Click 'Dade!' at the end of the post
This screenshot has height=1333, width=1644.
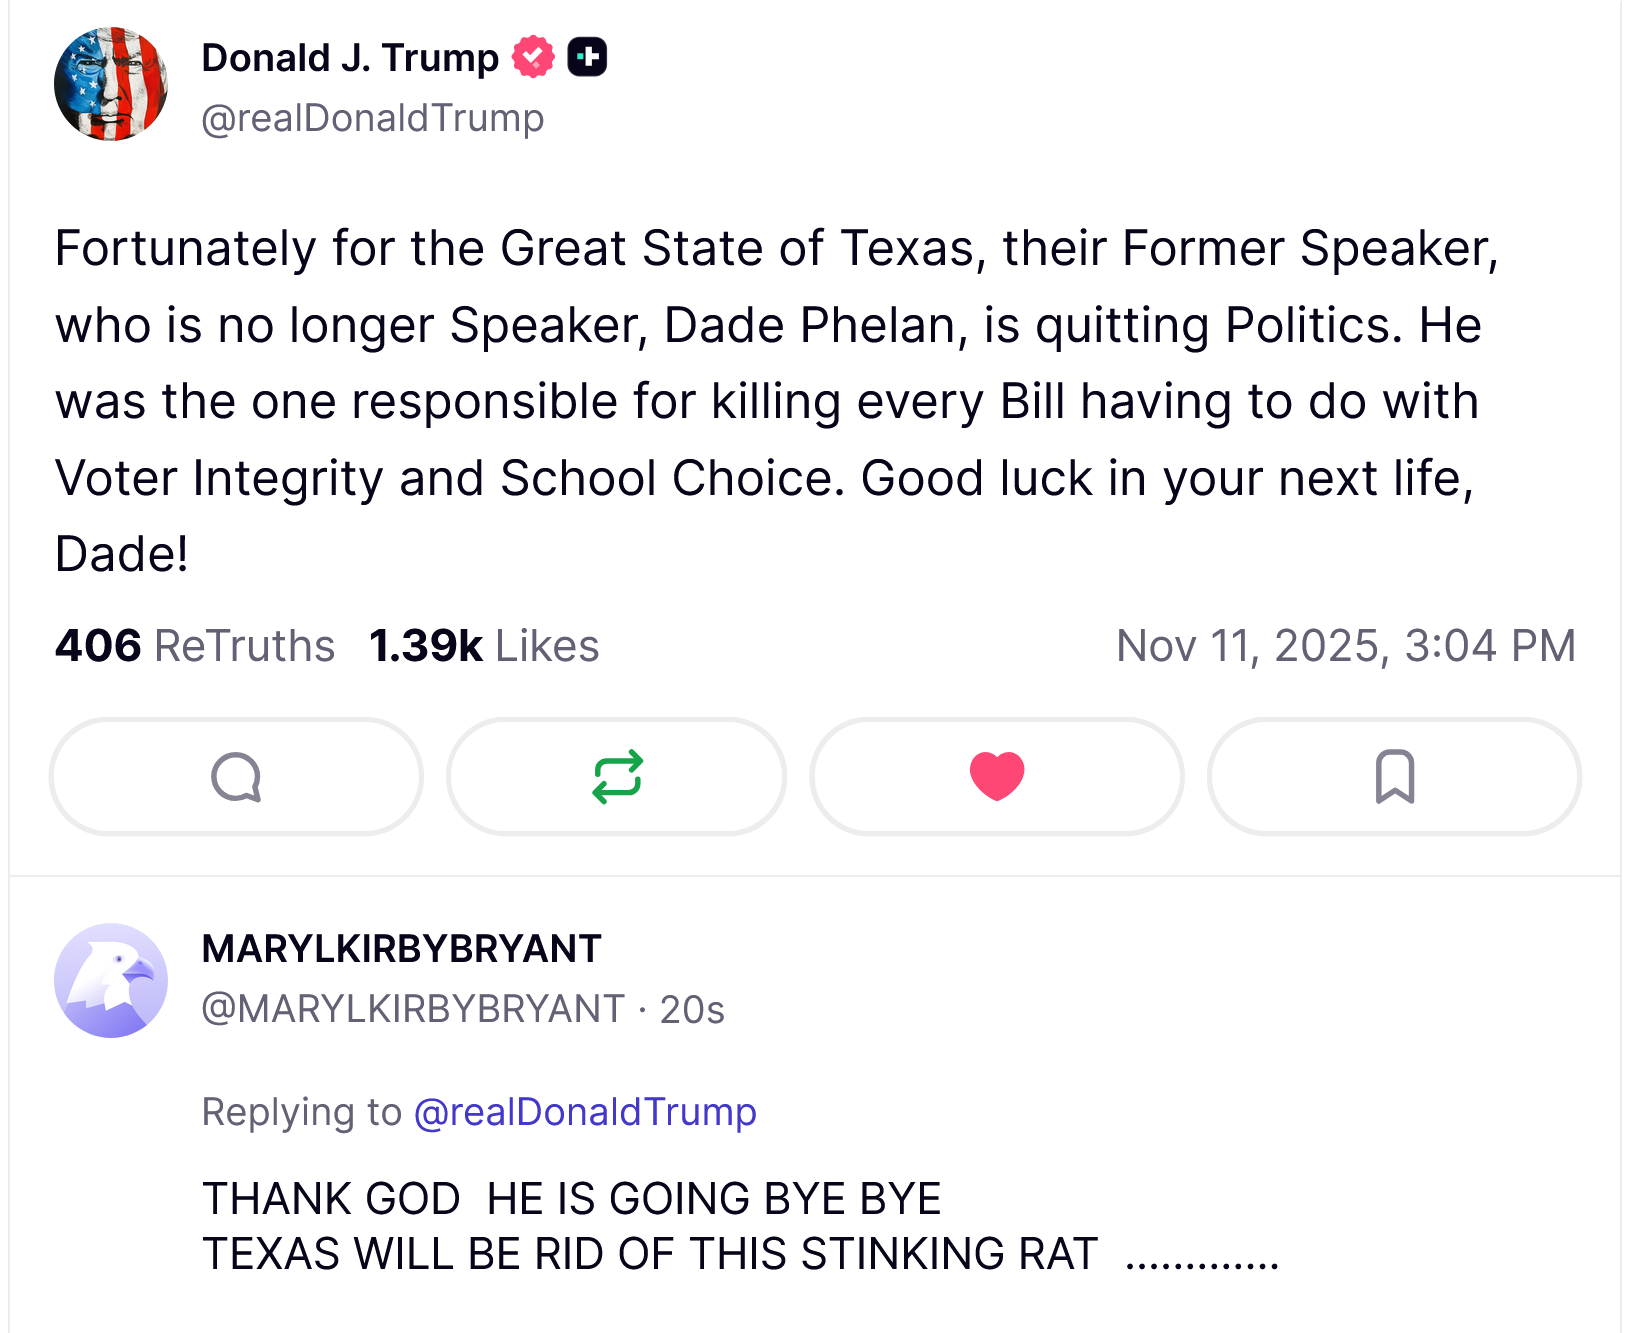122,554
